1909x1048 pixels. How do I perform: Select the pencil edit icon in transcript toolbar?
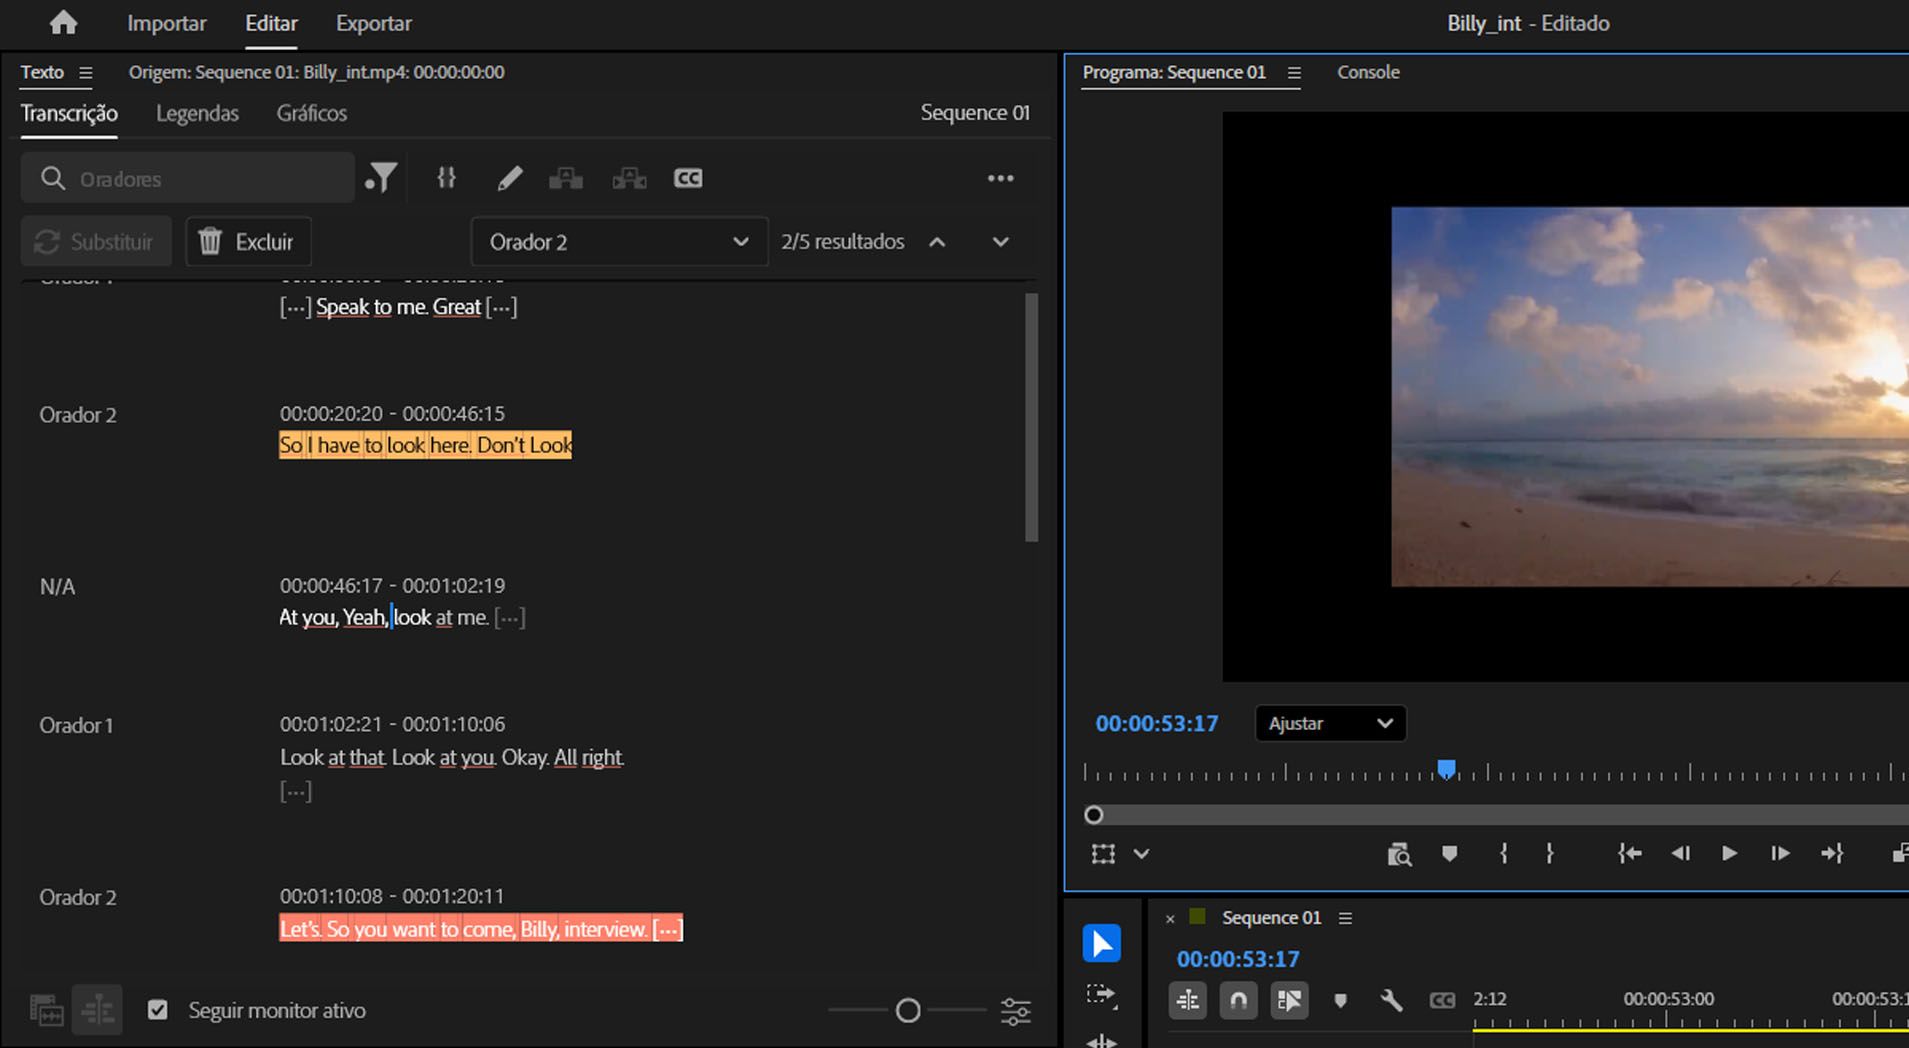pos(509,178)
